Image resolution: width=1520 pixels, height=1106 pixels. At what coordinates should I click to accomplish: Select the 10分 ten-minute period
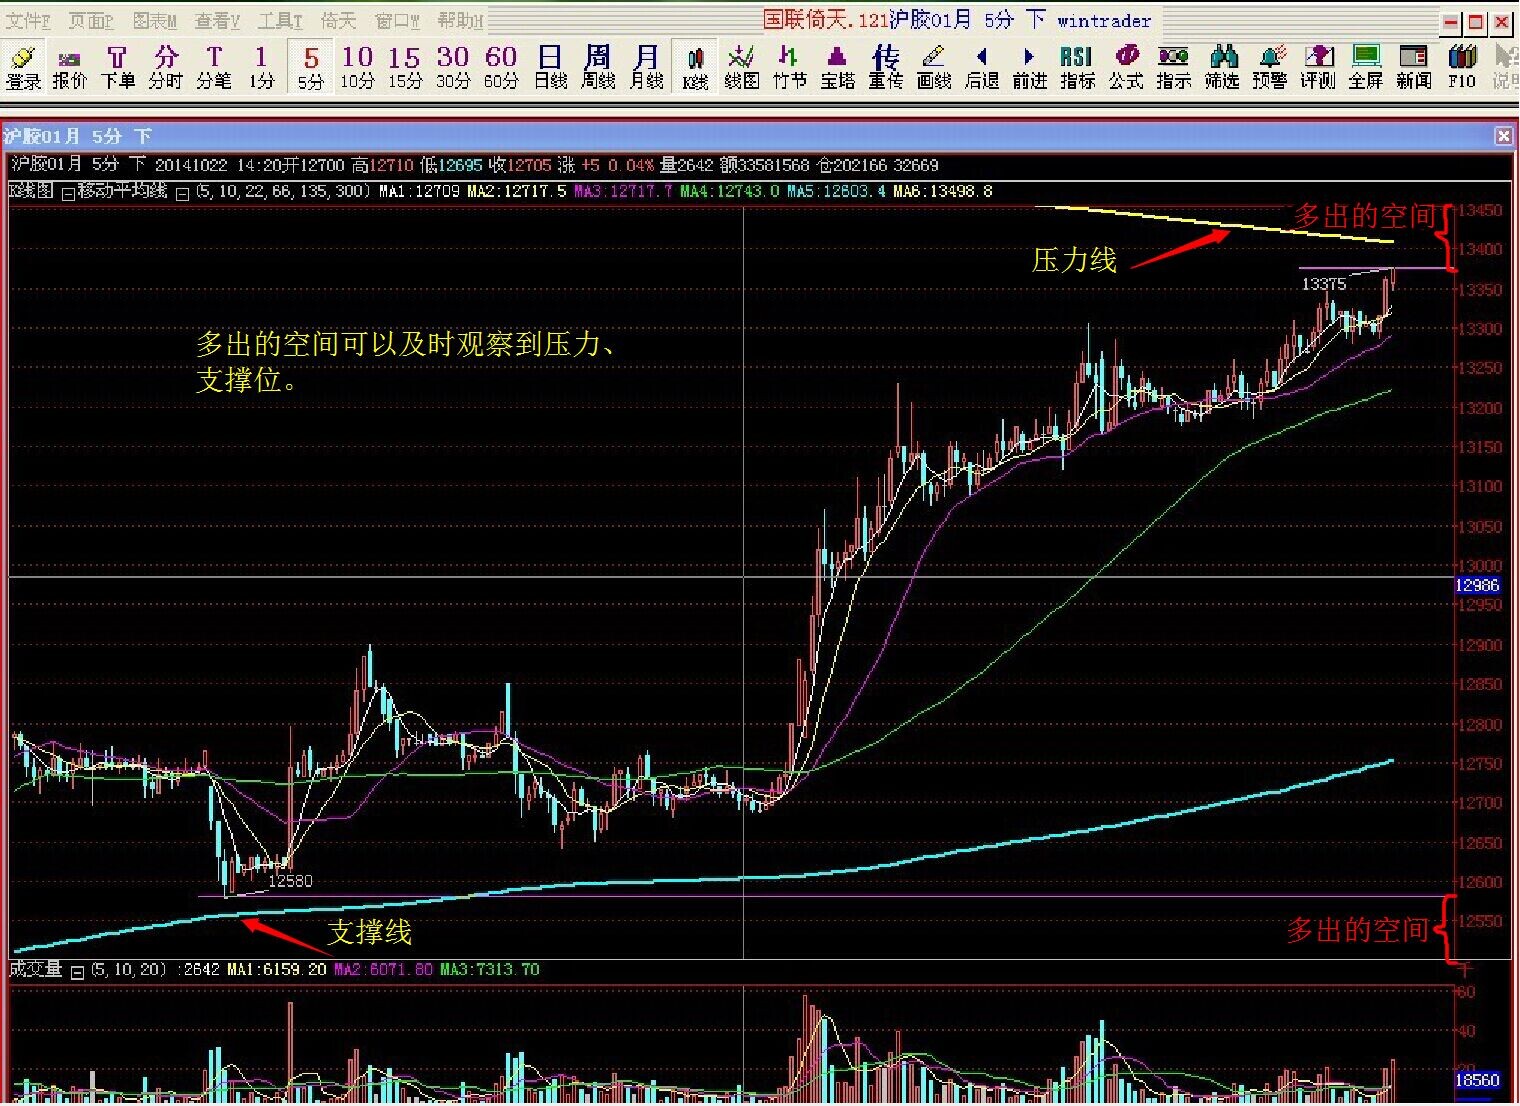(x=357, y=67)
